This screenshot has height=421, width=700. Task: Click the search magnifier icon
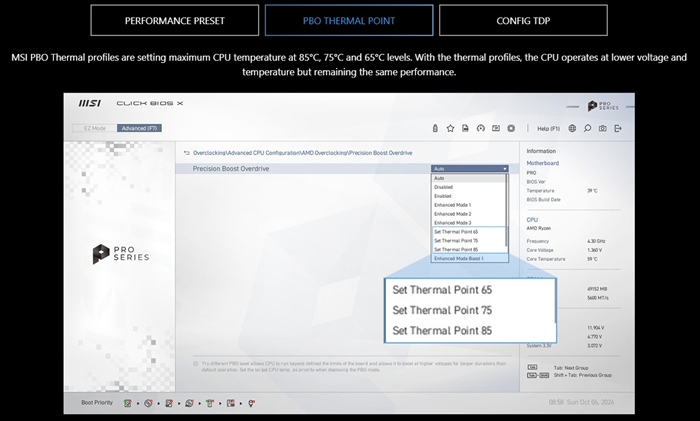(588, 129)
